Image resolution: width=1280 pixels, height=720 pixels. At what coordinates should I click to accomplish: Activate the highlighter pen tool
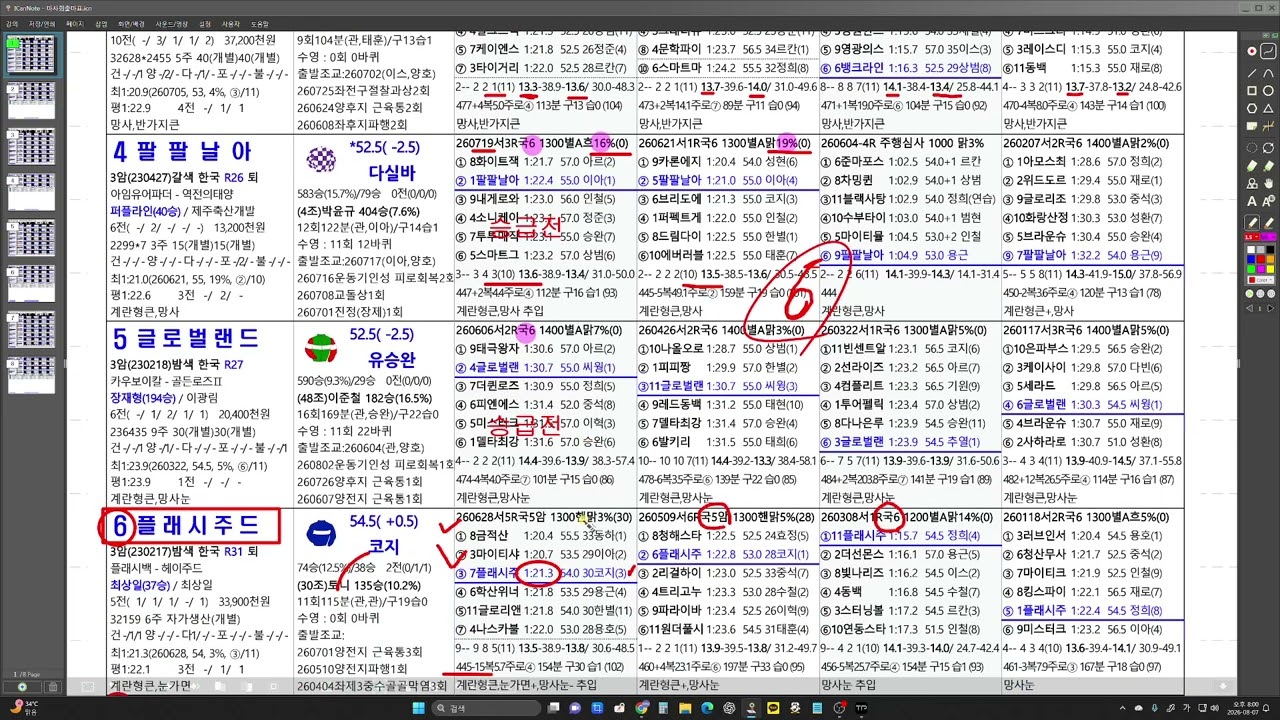[x=1268, y=222]
